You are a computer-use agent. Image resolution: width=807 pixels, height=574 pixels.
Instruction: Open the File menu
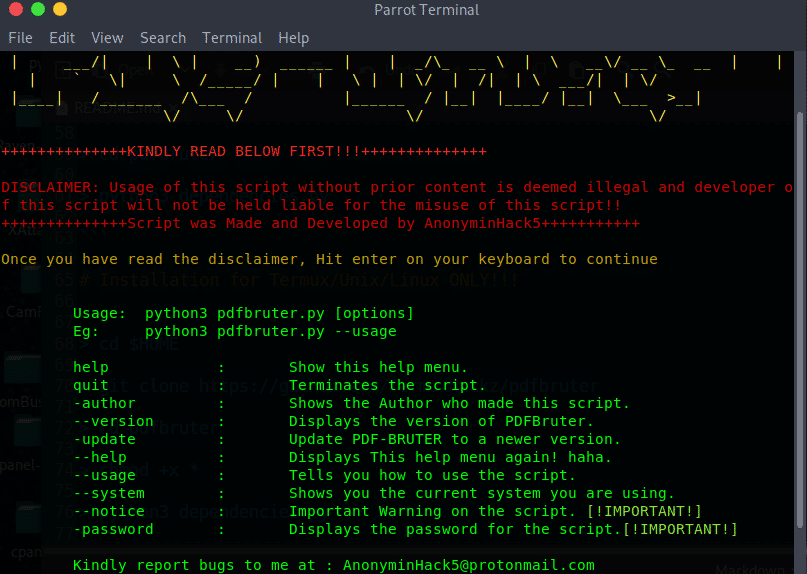point(20,38)
